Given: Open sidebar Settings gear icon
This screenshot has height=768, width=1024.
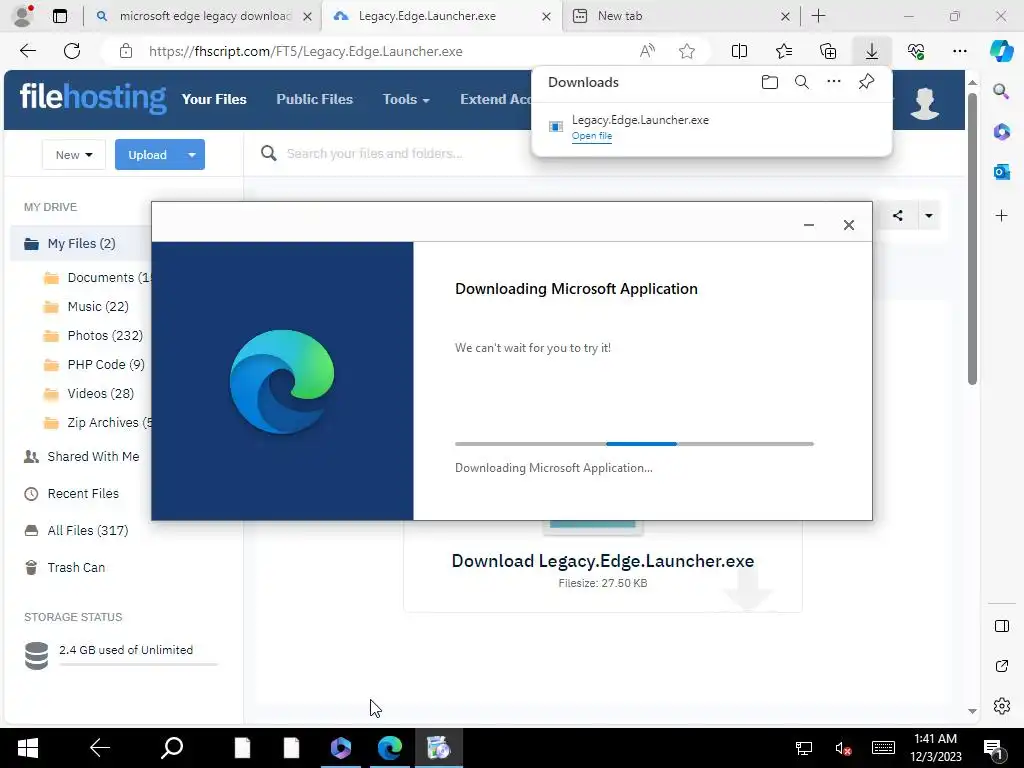Looking at the screenshot, I should [1001, 706].
